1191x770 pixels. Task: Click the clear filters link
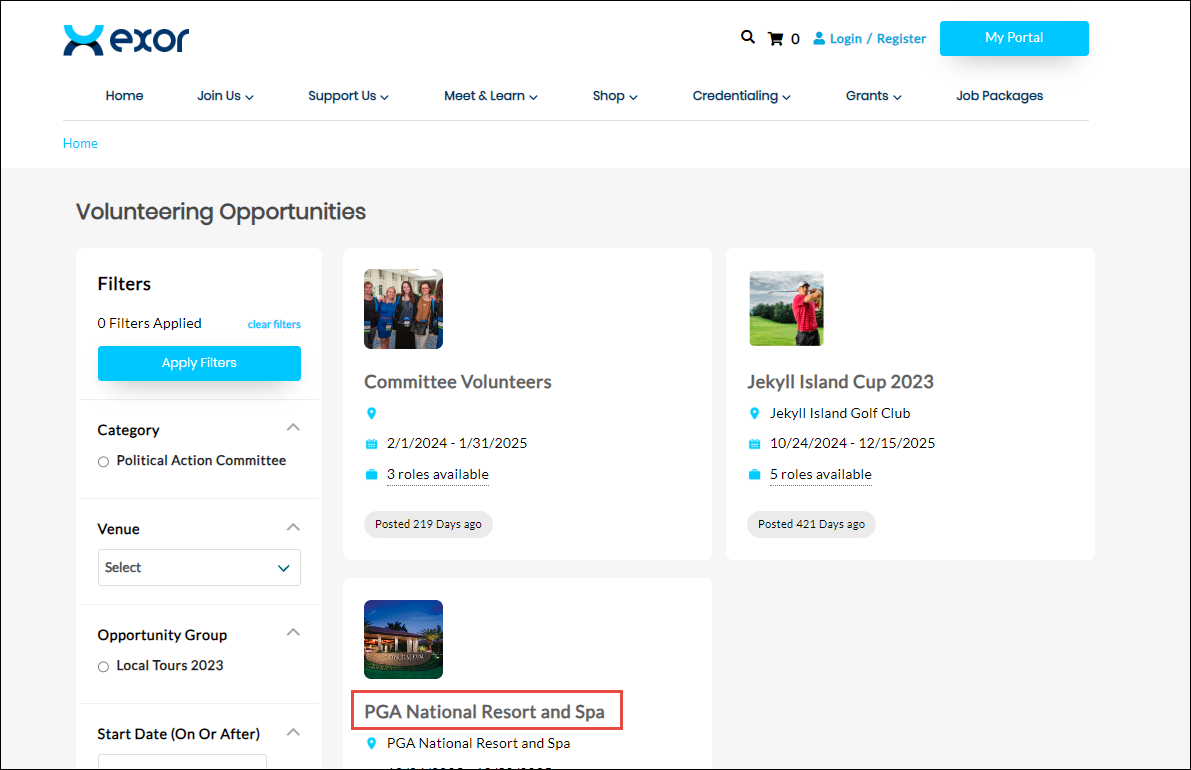274,324
